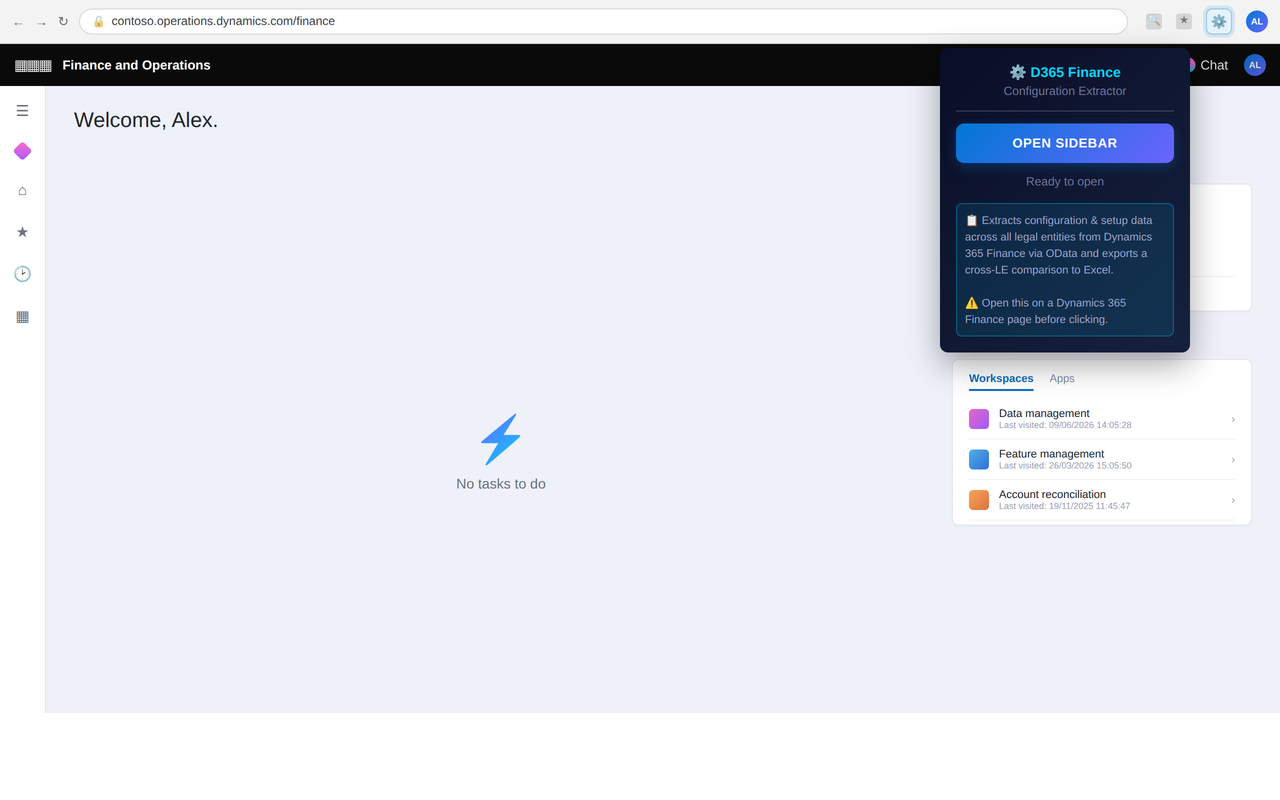
Task: Click the browser back arrow
Action: click(x=18, y=22)
